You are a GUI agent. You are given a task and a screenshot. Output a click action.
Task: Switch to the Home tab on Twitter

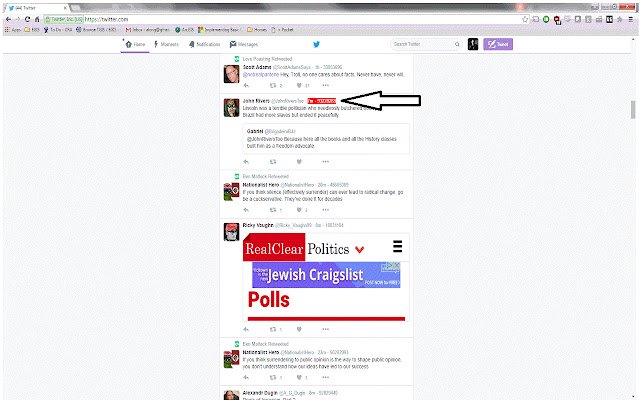coord(136,44)
